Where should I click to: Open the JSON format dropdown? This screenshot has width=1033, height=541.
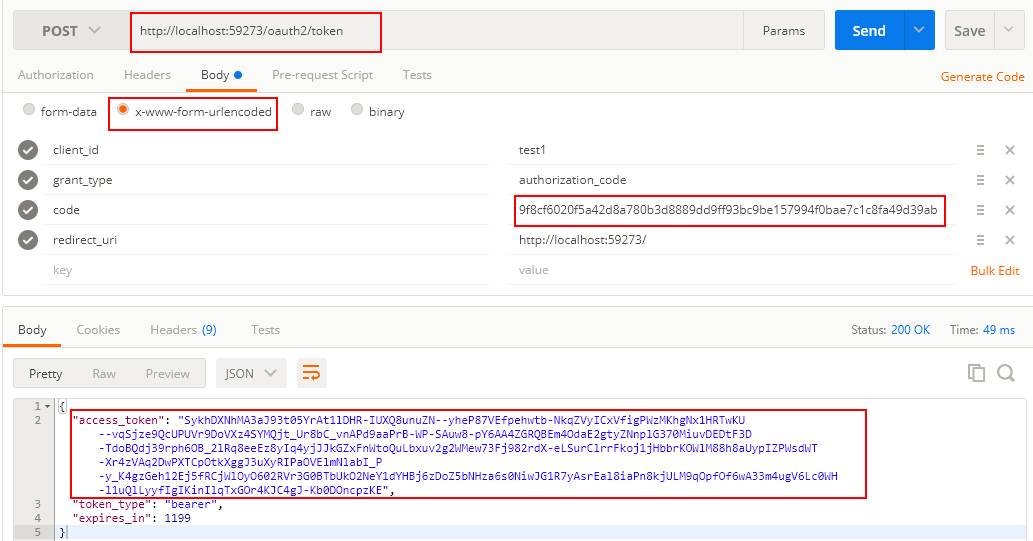250,374
